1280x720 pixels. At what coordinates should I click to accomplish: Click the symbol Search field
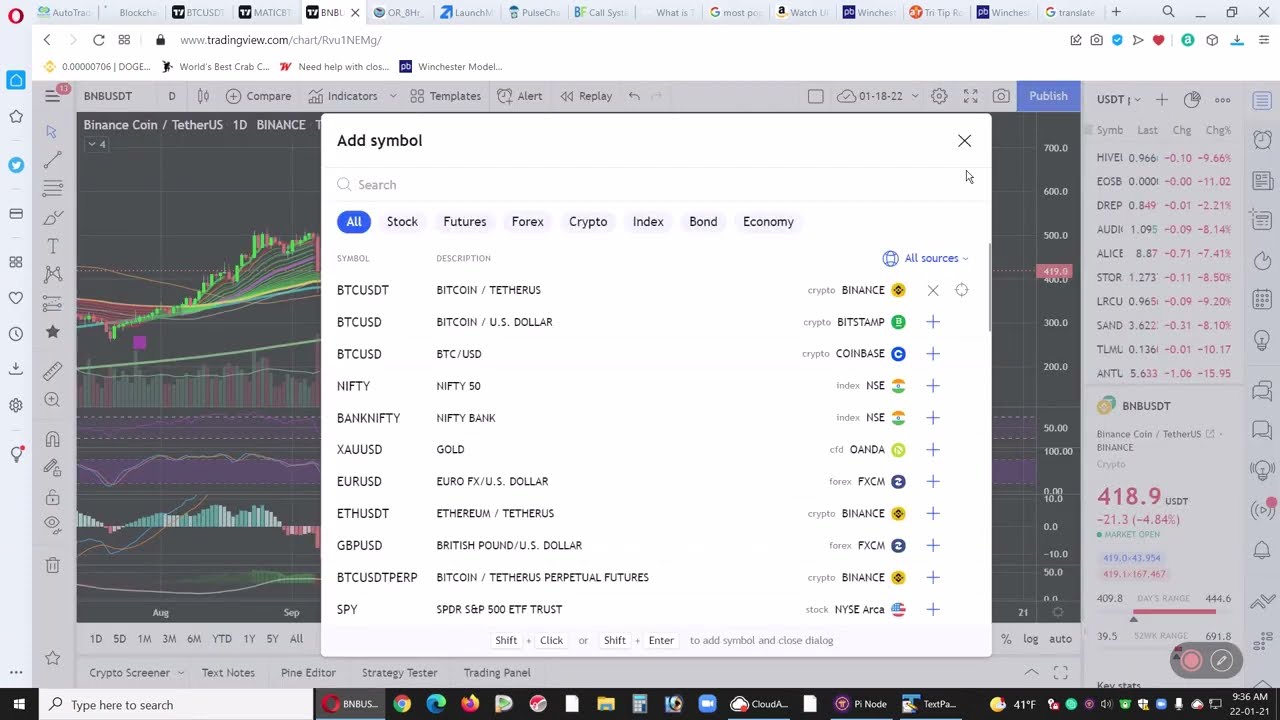click(656, 185)
